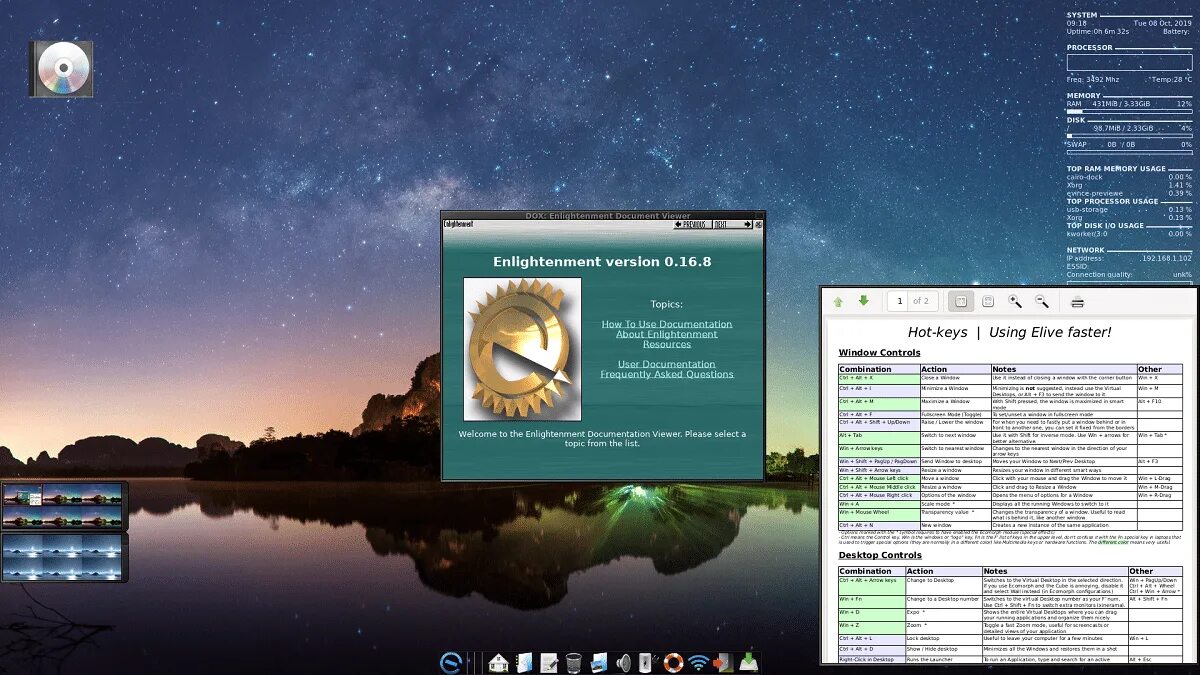Click the golden Enlightenment logo image

coord(522,349)
